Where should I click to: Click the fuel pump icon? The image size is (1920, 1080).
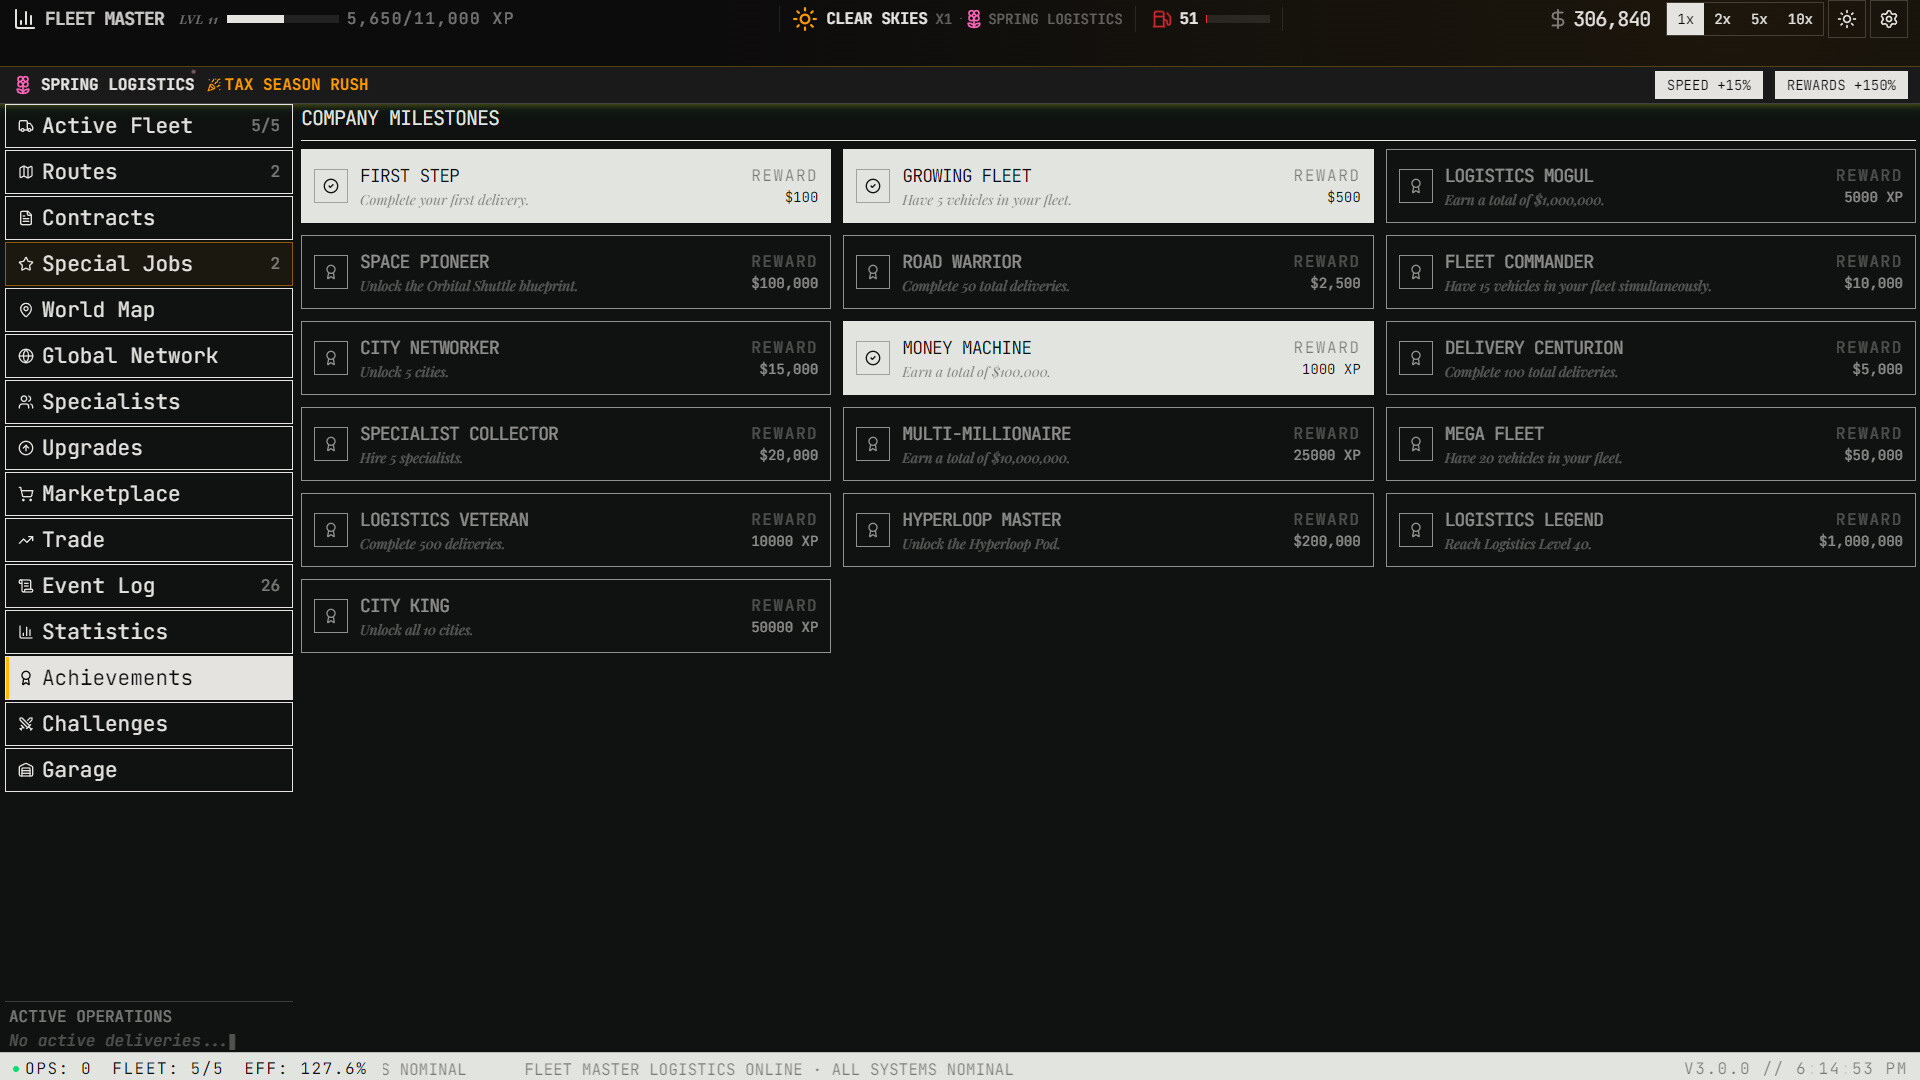click(x=1162, y=19)
